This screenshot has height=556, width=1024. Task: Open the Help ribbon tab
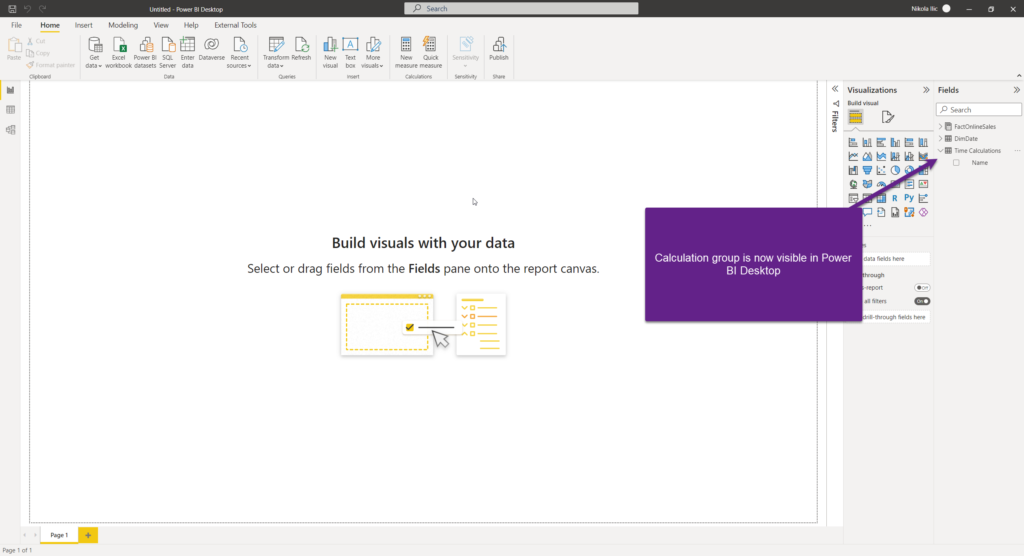pos(191,25)
